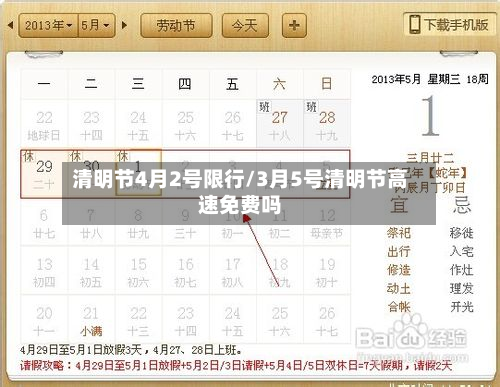Select April 22 地球日 cell

click(x=44, y=124)
